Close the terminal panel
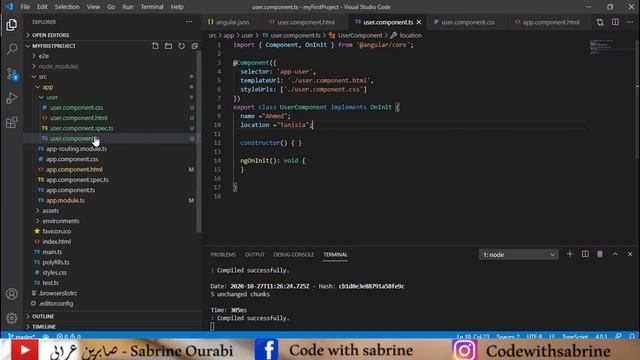Image resolution: width=640 pixels, height=360 pixels. tap(630, 254)
